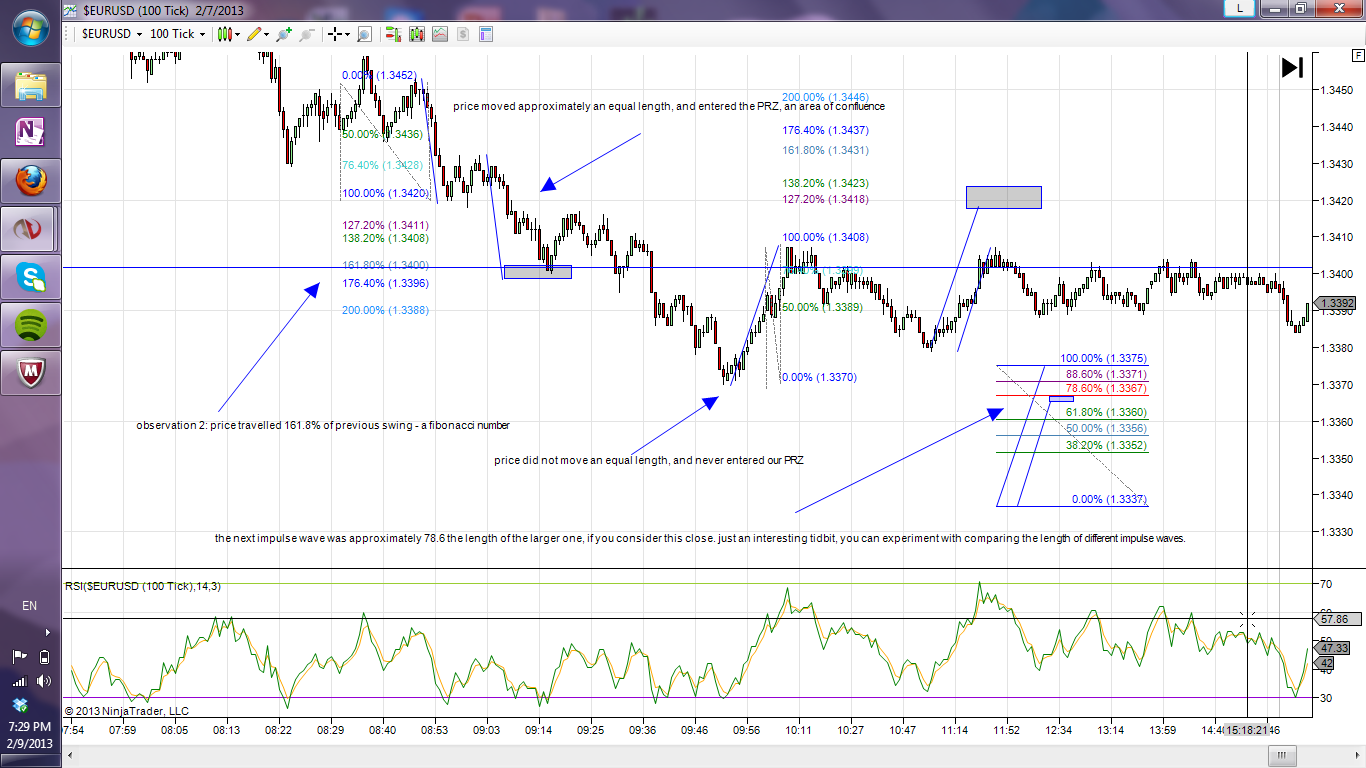Click the crosshair cursor tool icon

click(335, 34)
